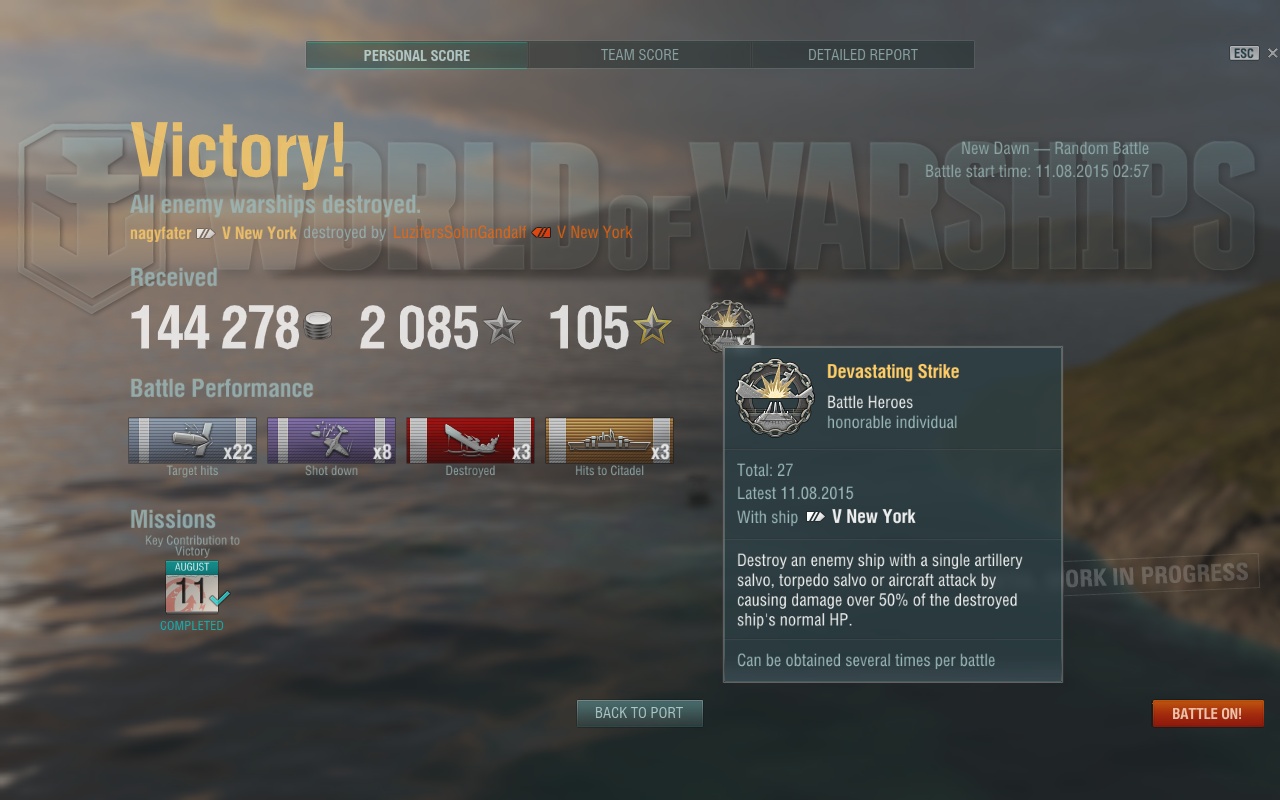The image size is (1280, 800).
Task: Click player name LuzifersSohnGandalf
Action: click(460, 232)
